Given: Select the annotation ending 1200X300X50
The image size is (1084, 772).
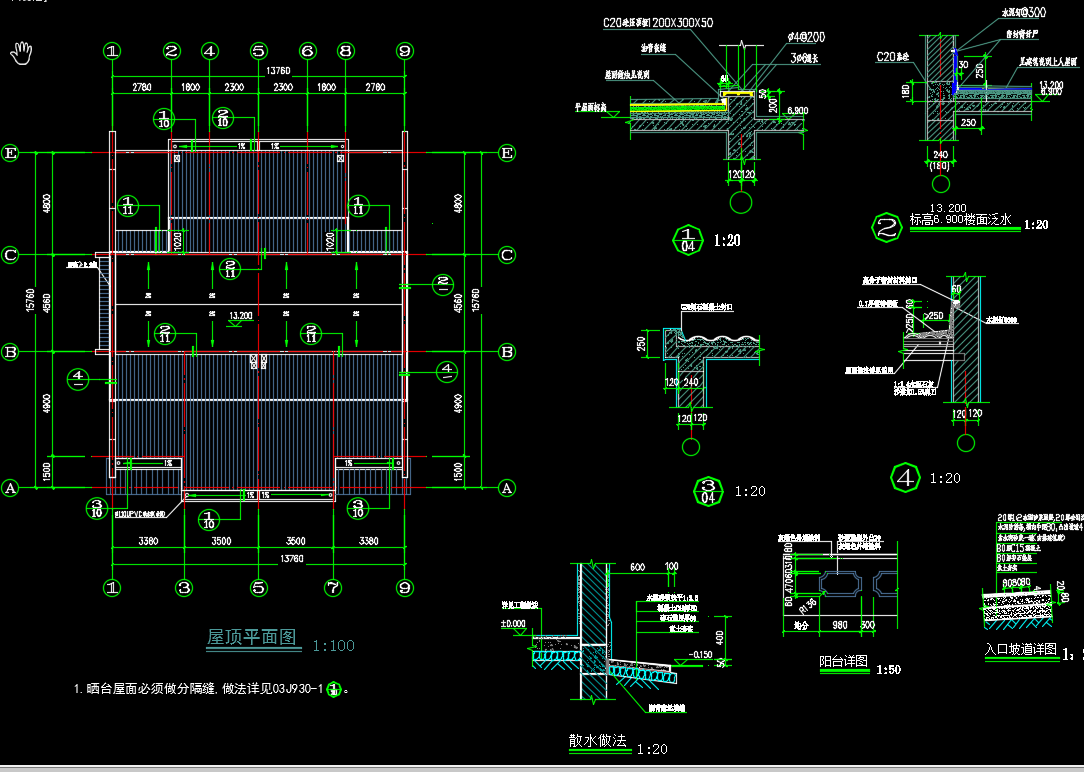Looking at the screenshot, I should click(x=657, y=23).
